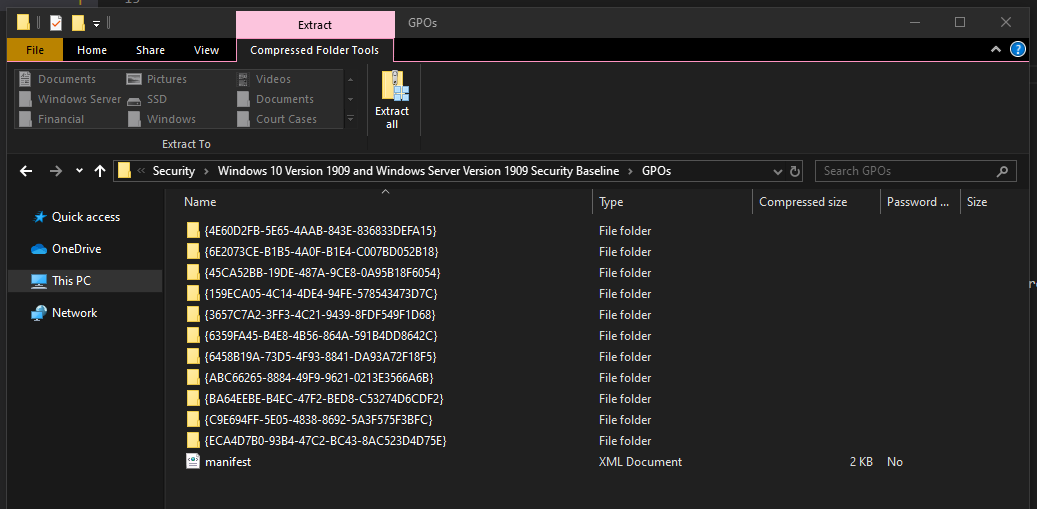This screenshot has height=509, width=1037.
Task: Extract to SSD destination
Action: click(x=147, y=99)
